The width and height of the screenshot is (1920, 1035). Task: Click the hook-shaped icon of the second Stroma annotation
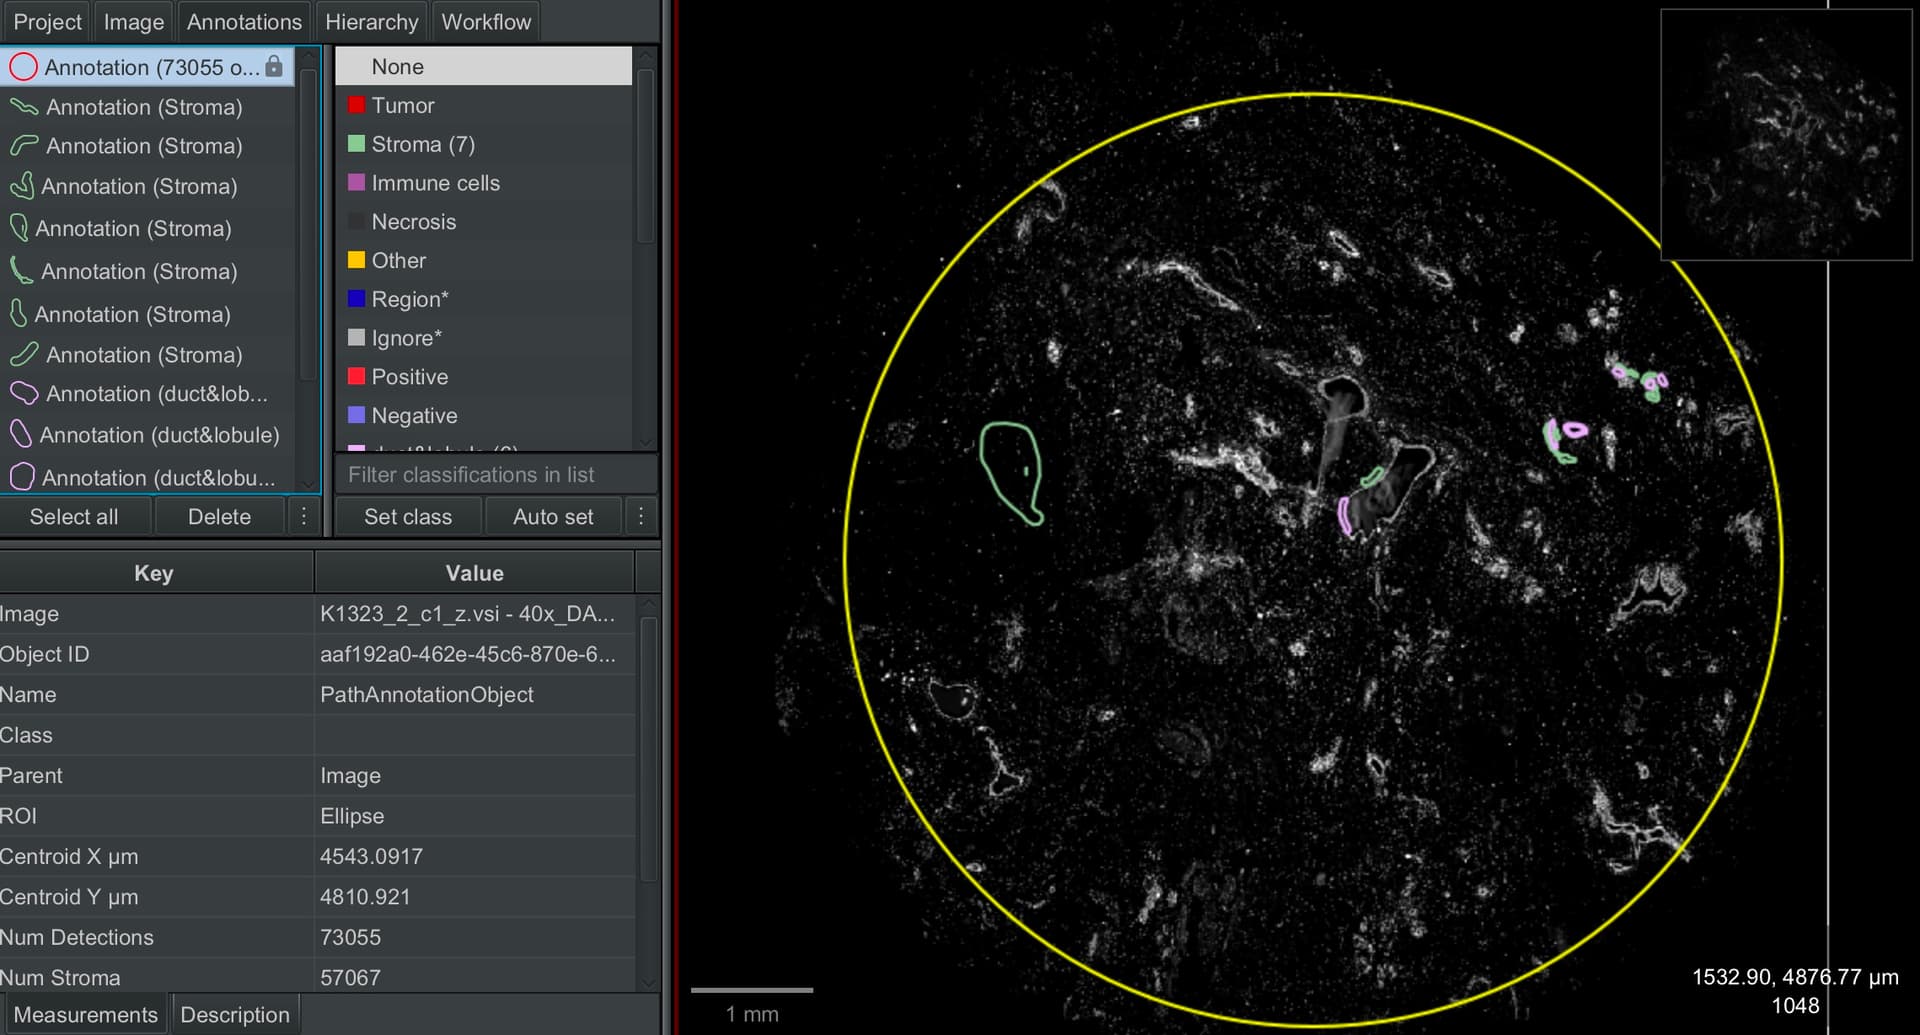(22, 145)
